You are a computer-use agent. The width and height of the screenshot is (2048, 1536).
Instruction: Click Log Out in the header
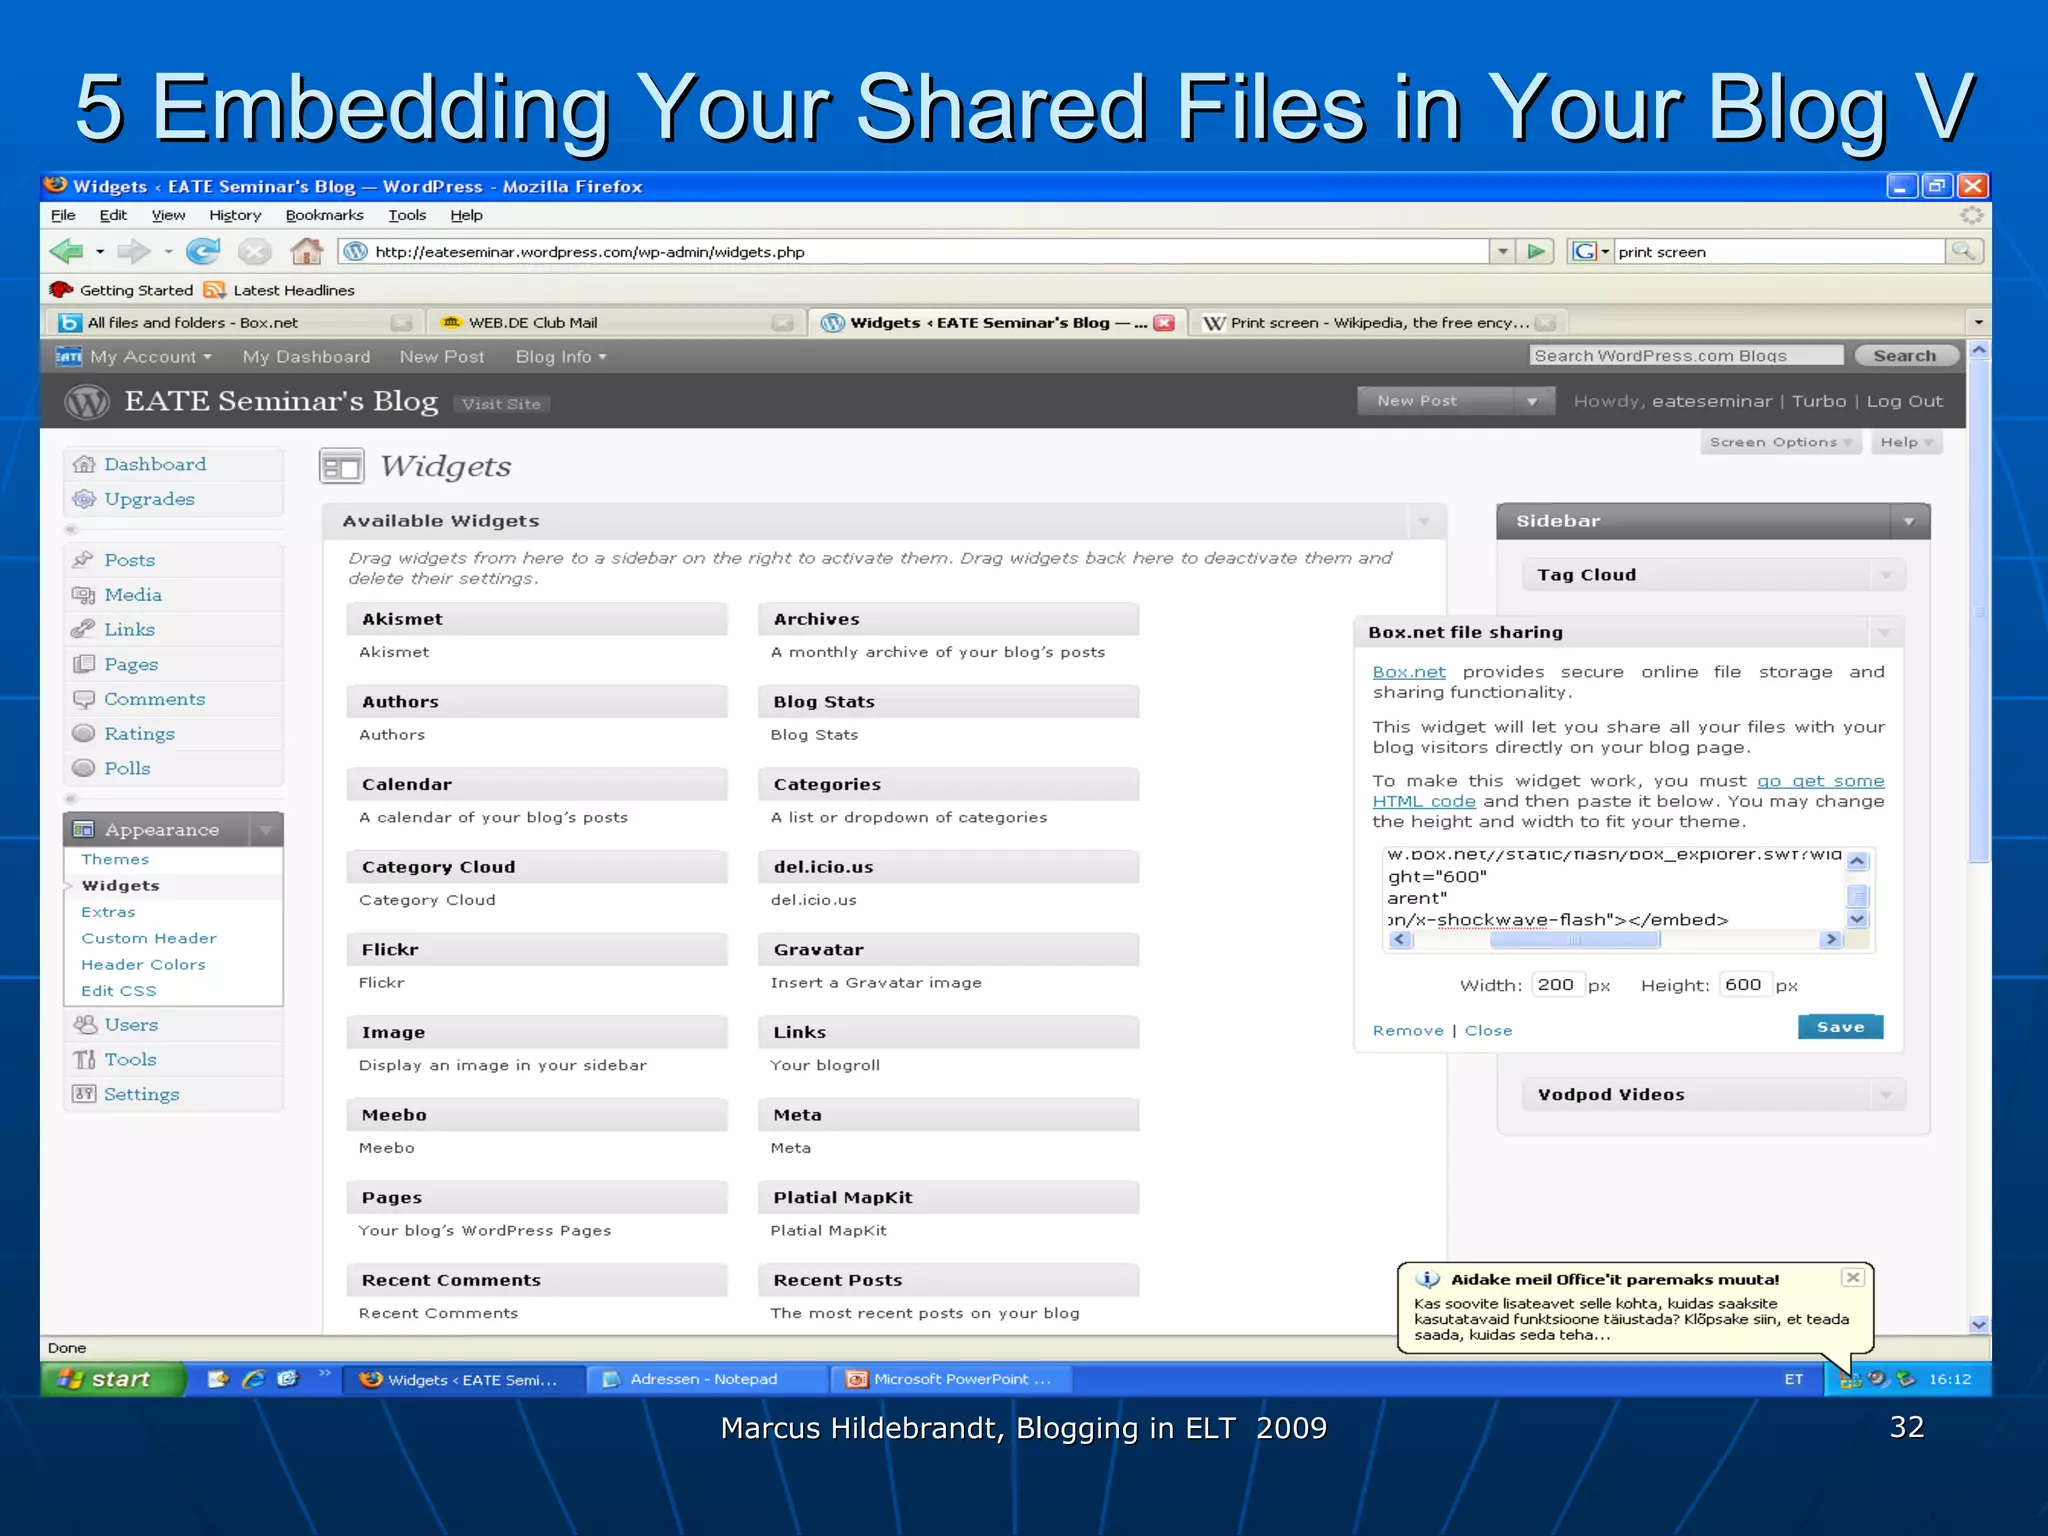[1904, 401]
